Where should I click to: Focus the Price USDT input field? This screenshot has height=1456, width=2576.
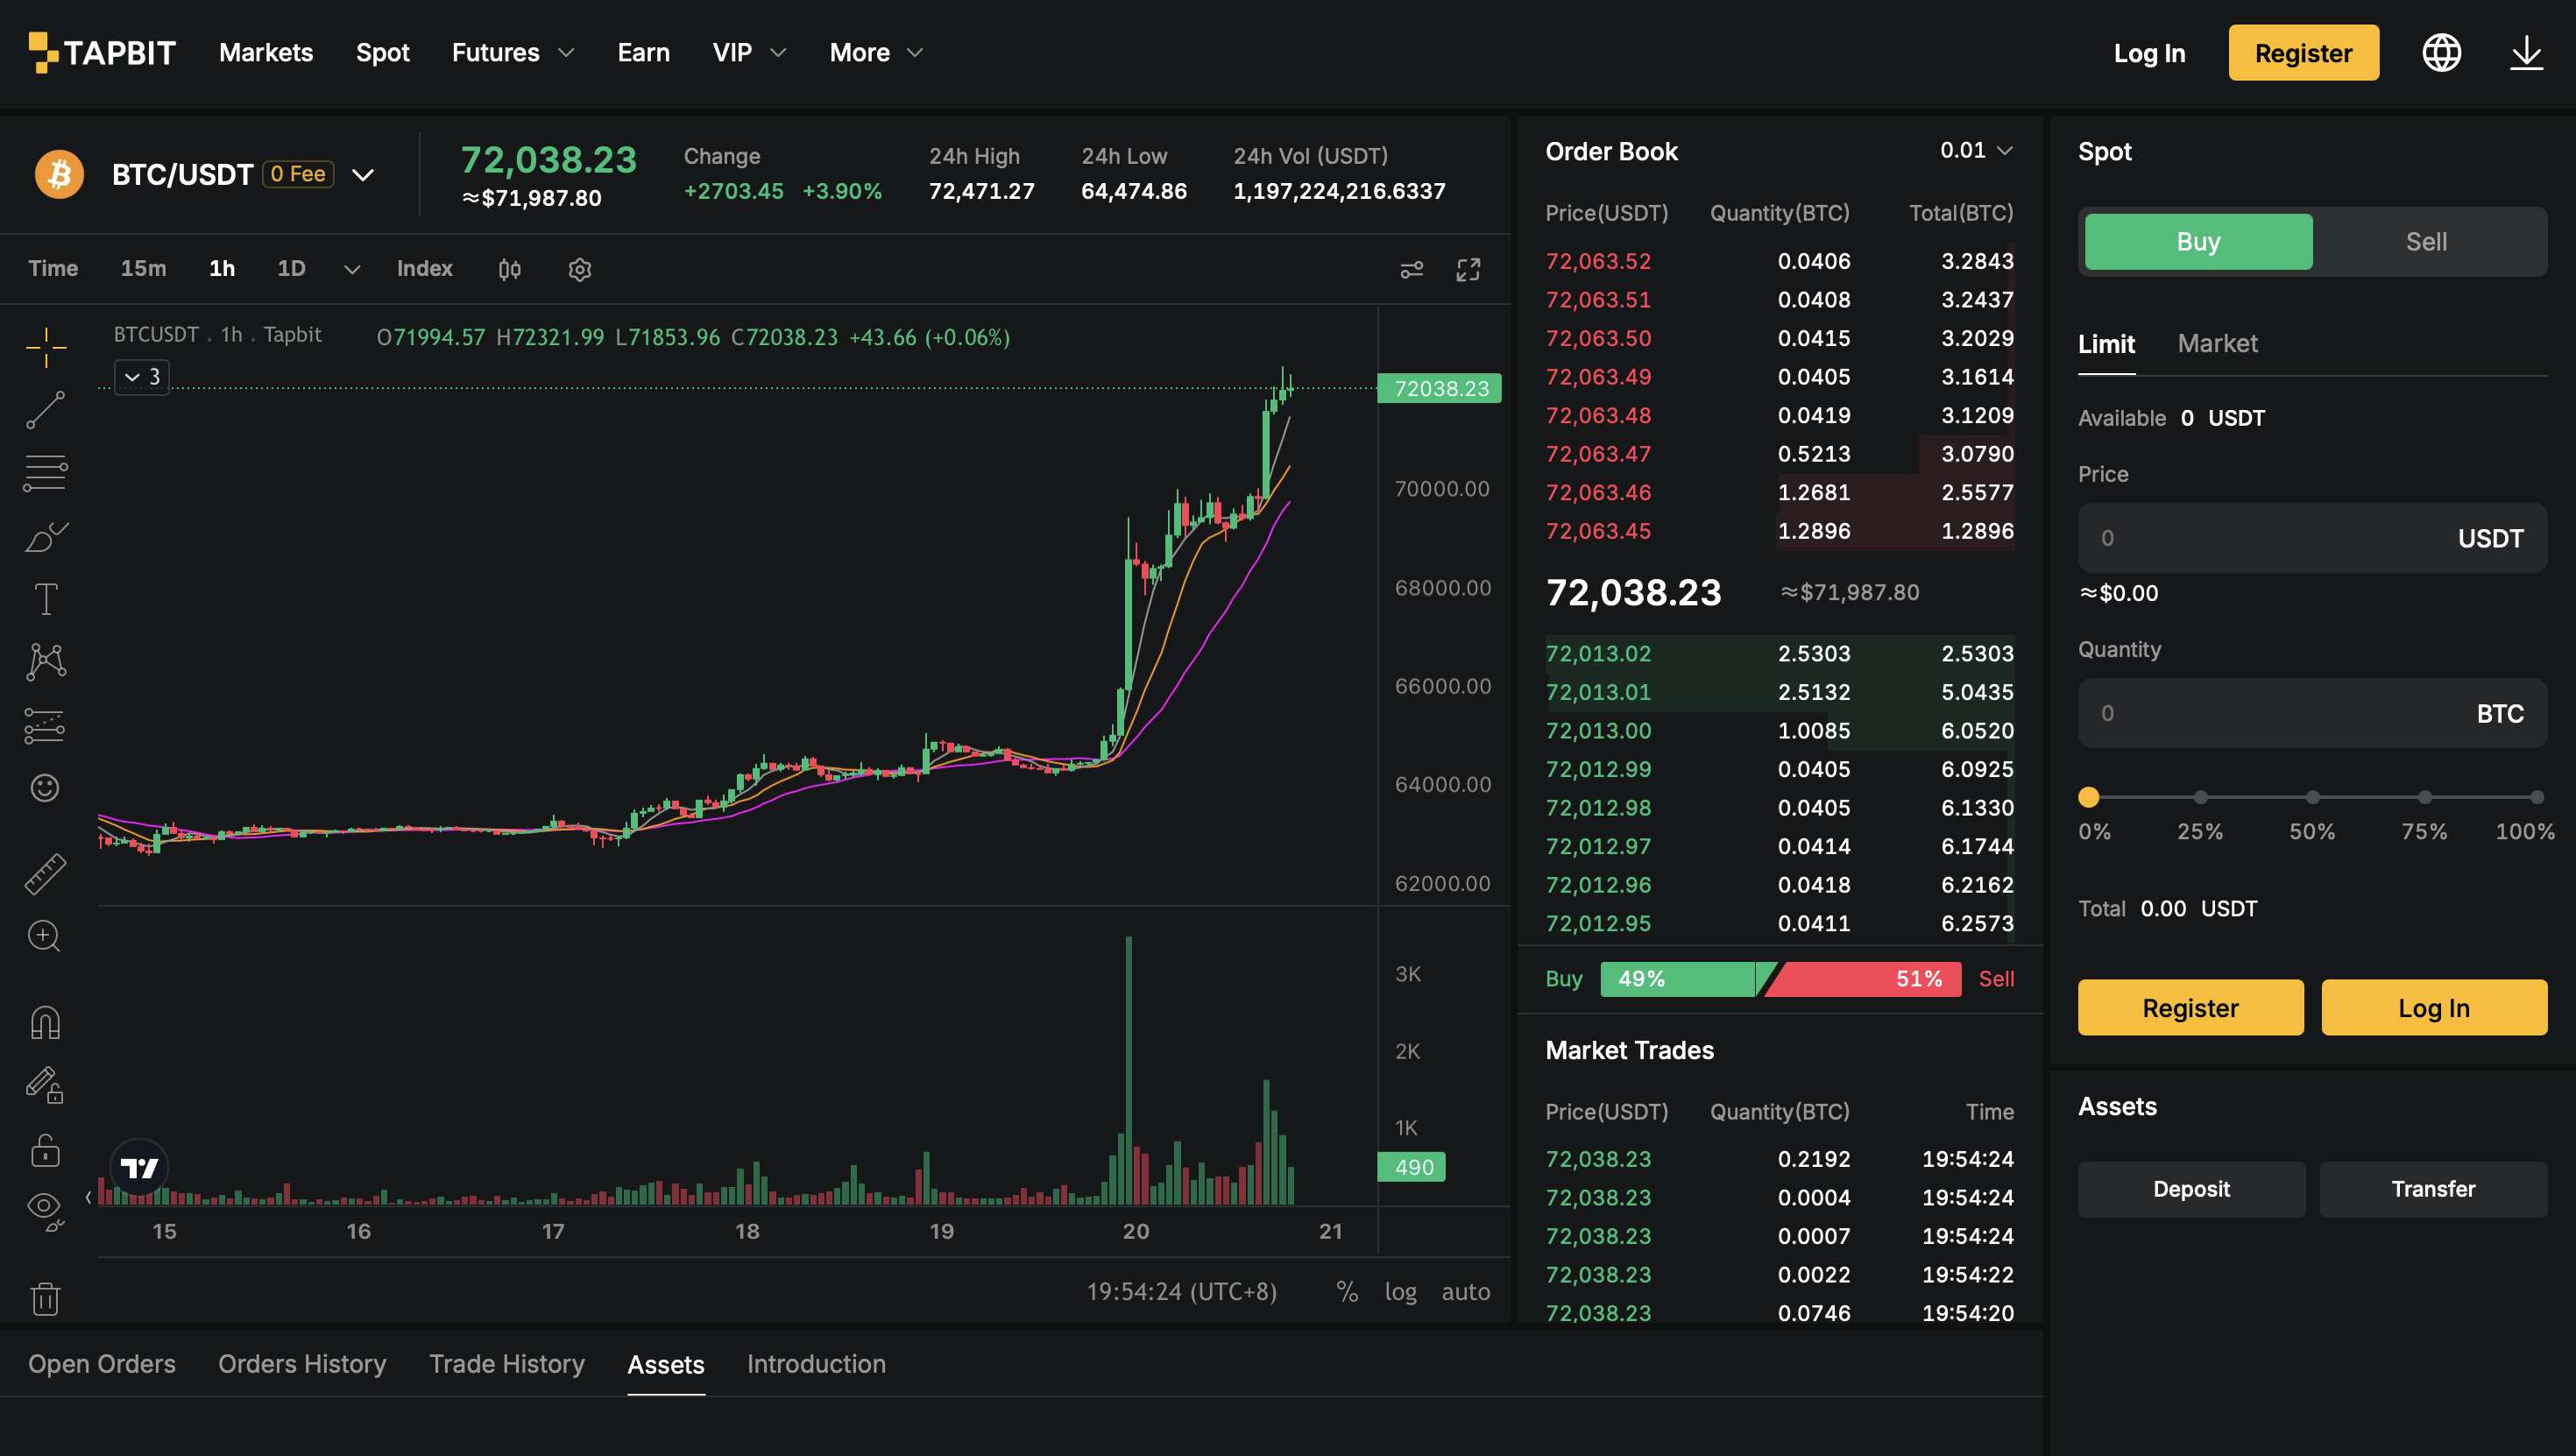tap(2312, 538)
